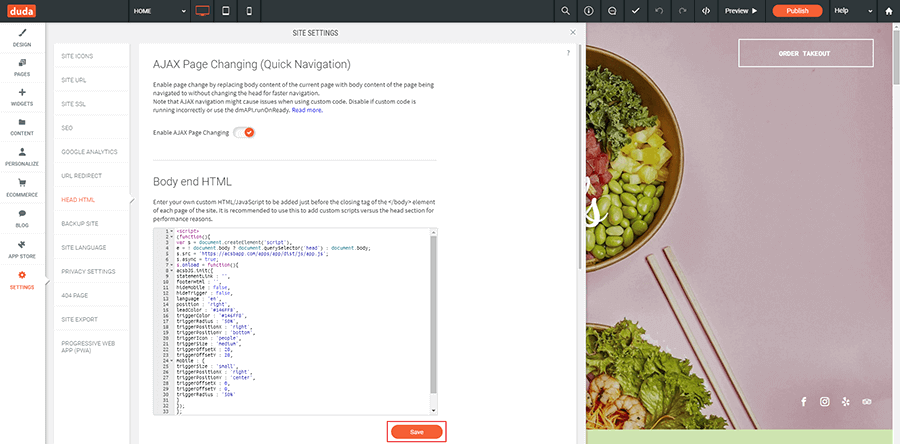Viewport: 900px width, 444px height.
Task: Toggle Enable AJAX Page Changing switch
Action: [244, 132]
